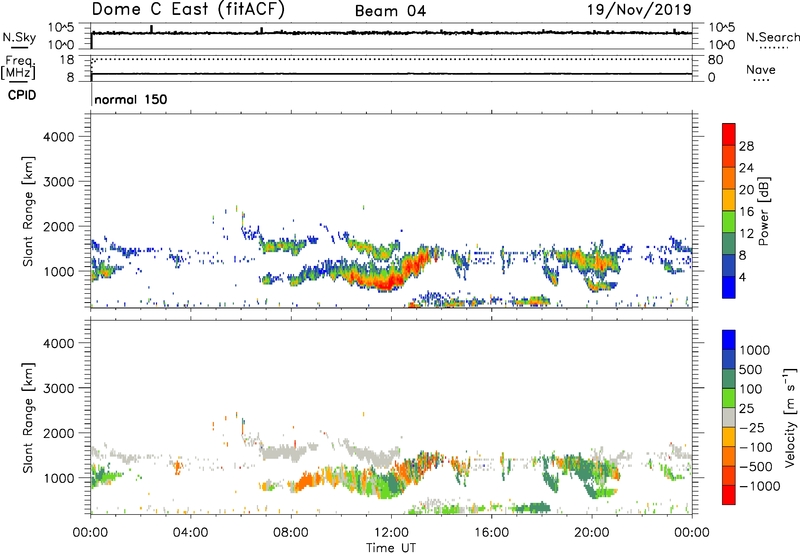Click the 'Power [dB]' color bar label

tap(763, 211)
